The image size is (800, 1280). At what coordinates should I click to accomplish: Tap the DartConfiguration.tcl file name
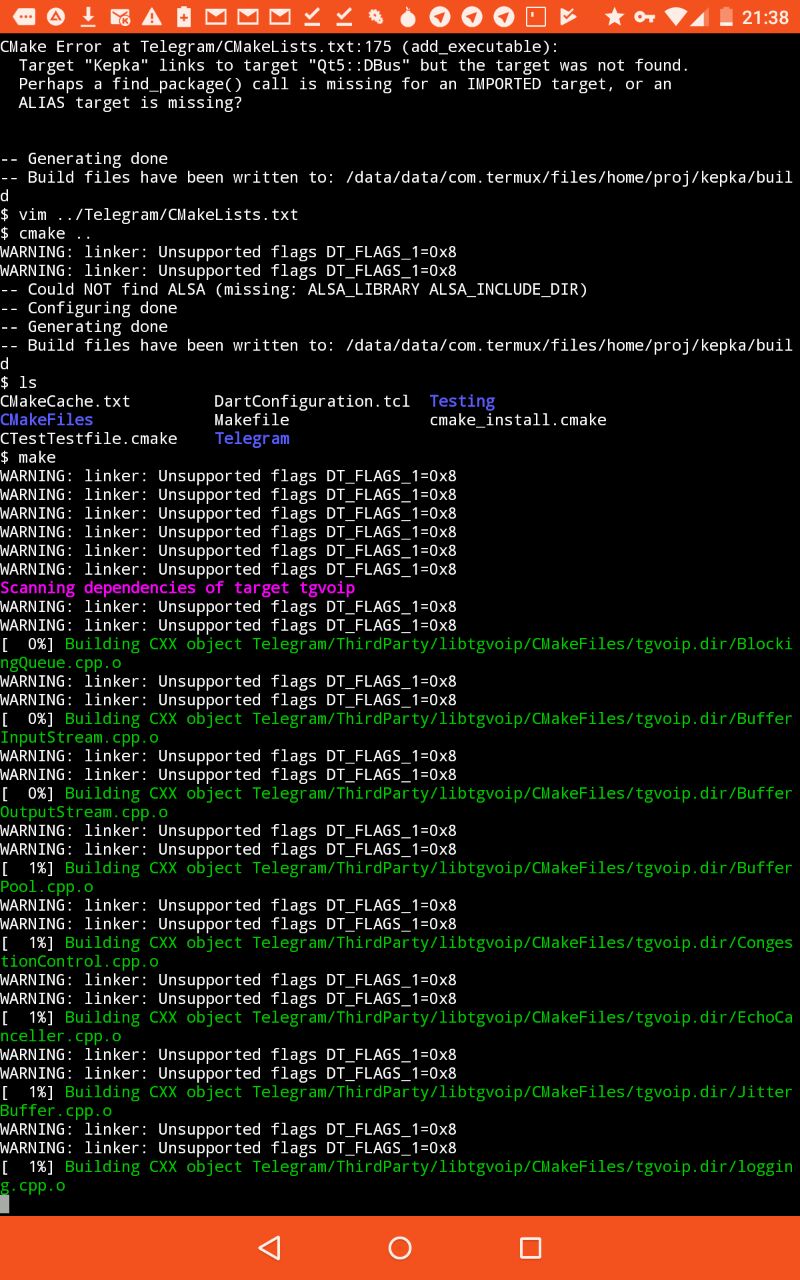tap(312, 401)
